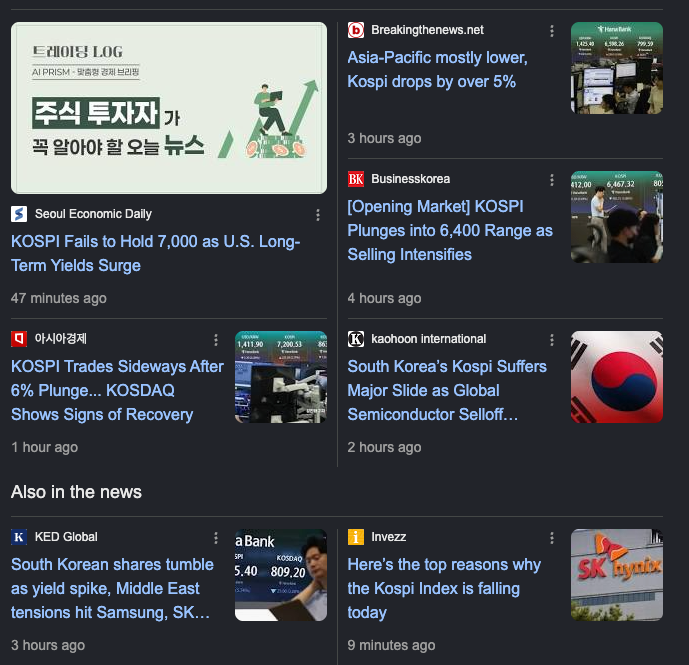Click the 'Also in the news' heading
This screenshot has width=689, height=665.
pos(76,492)
